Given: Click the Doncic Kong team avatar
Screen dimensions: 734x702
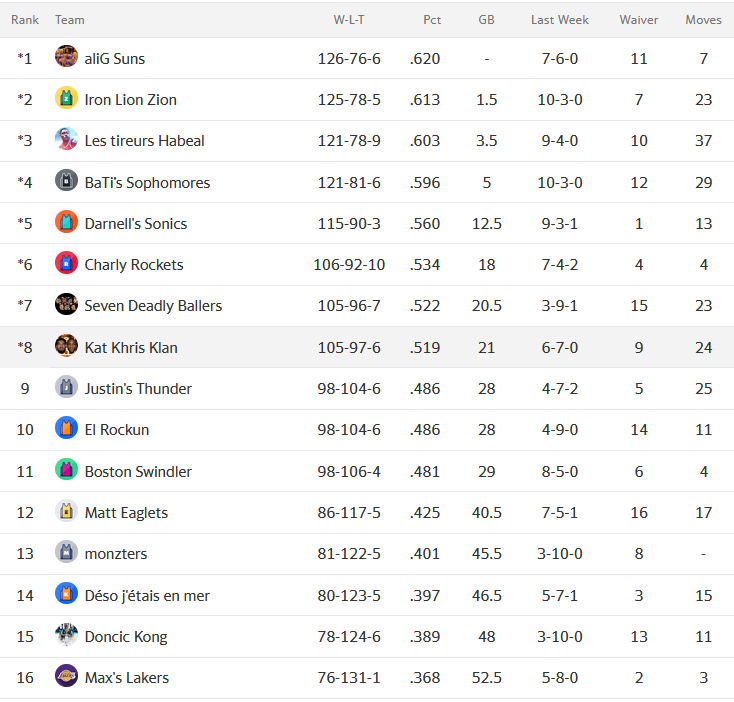Looking at the screenshot, I should tap(66, 635).
